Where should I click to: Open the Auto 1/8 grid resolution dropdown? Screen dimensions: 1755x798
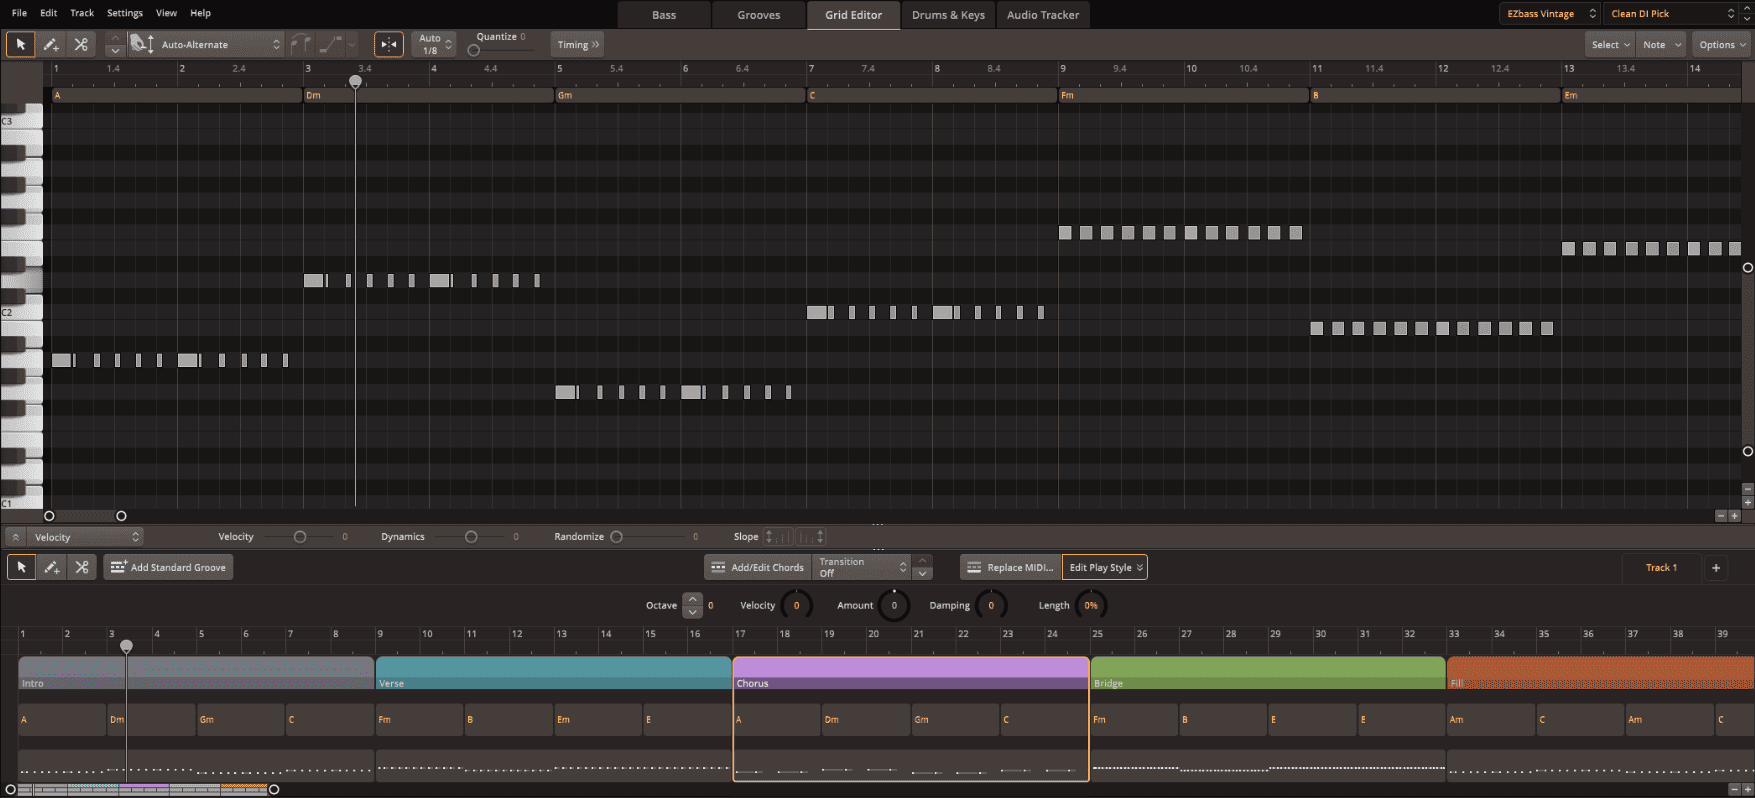tap(436, 44)
